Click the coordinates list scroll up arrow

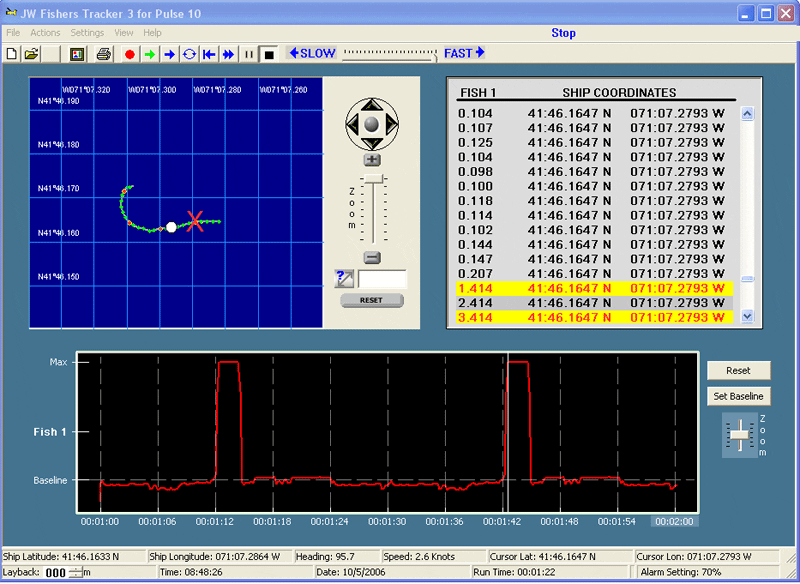(x=747, y=114)
